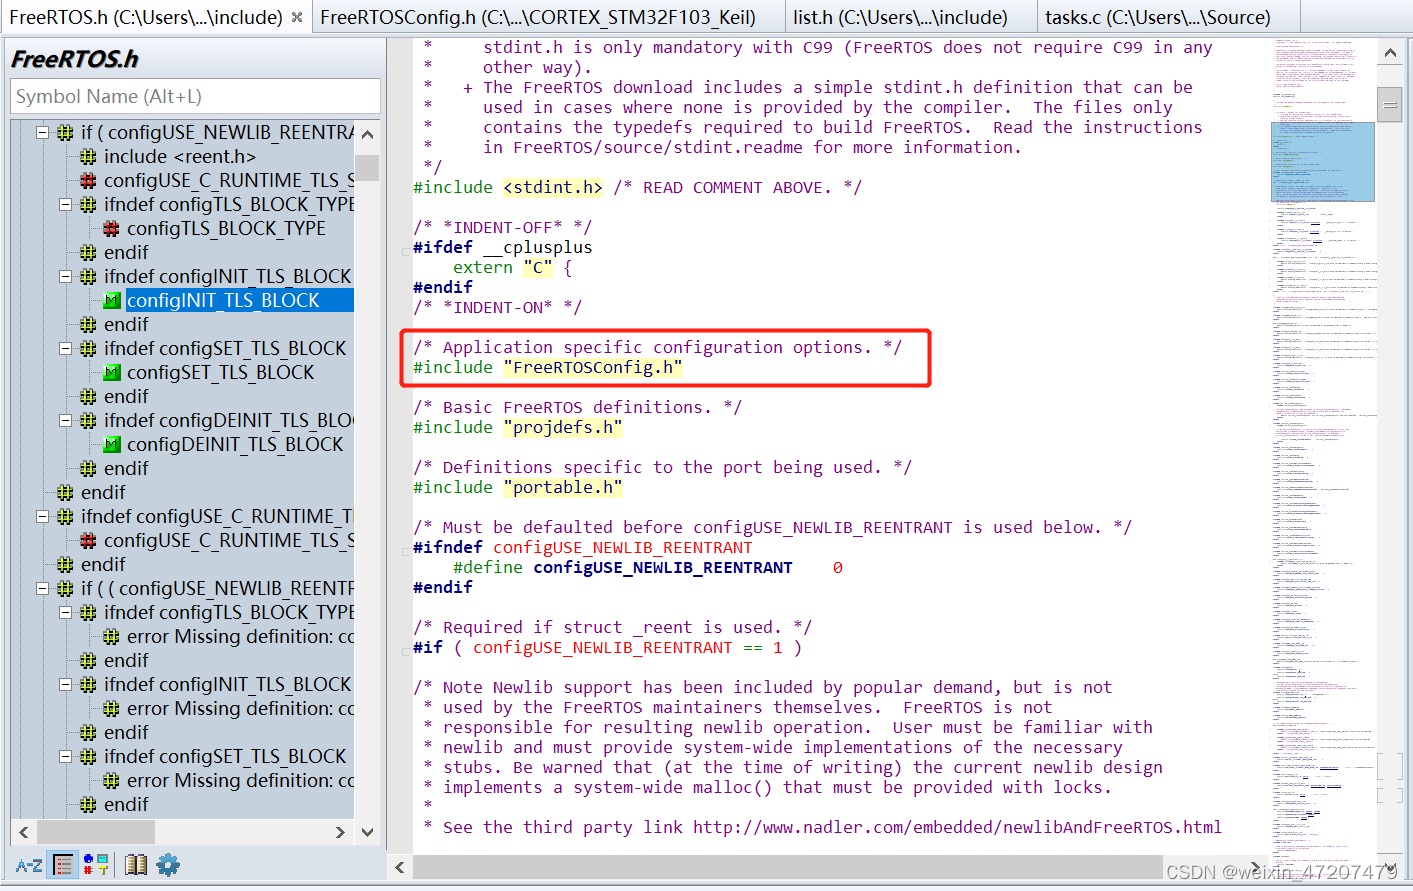Collapse second ifndef configTLS_BLOCK_TYPE with error child

pos(65,612)
